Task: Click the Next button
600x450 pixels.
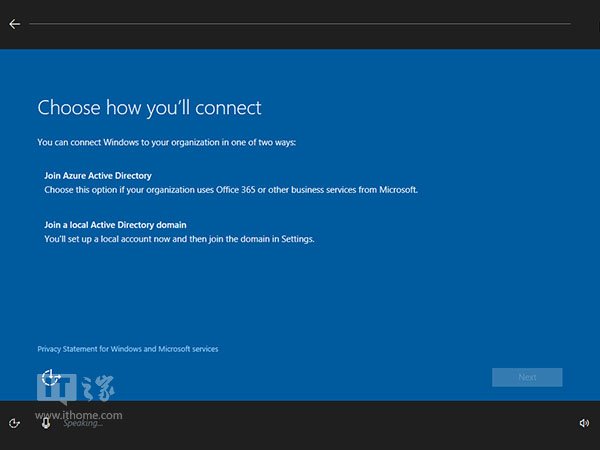Action: pyautogui.click(x=527, y=377)
